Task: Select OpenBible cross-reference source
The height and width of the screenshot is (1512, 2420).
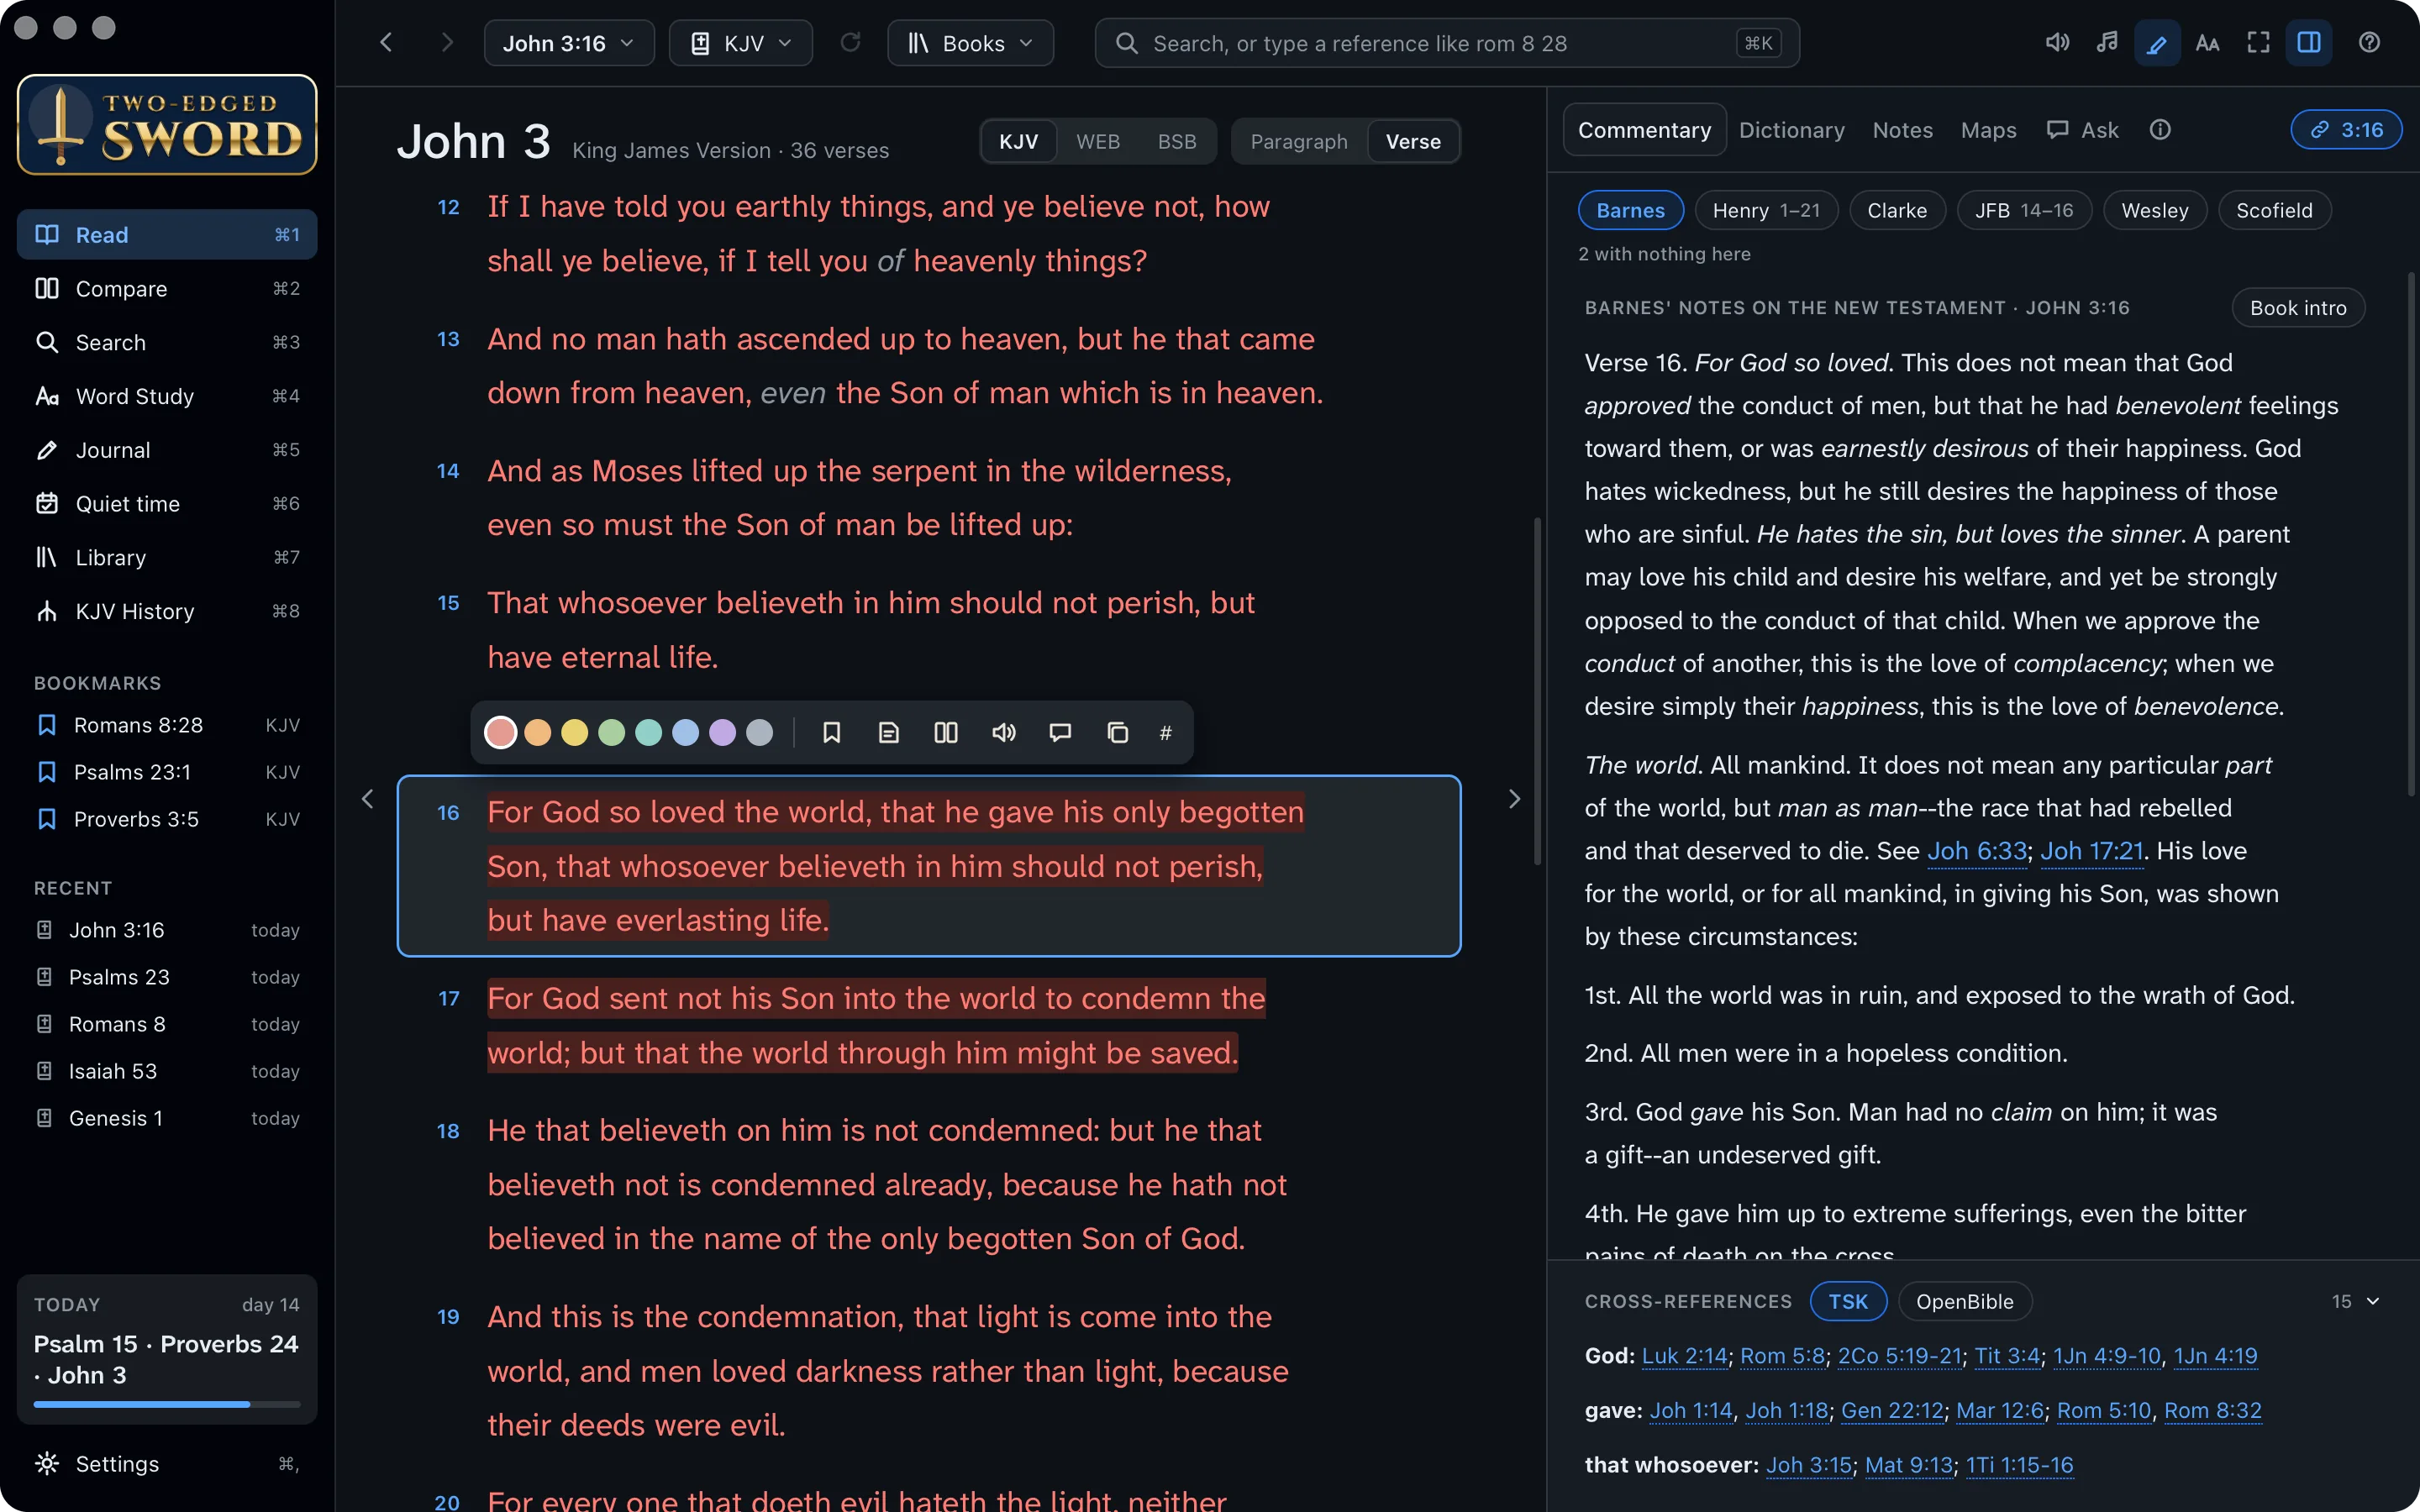Action: click(x=1964, y=1302)
